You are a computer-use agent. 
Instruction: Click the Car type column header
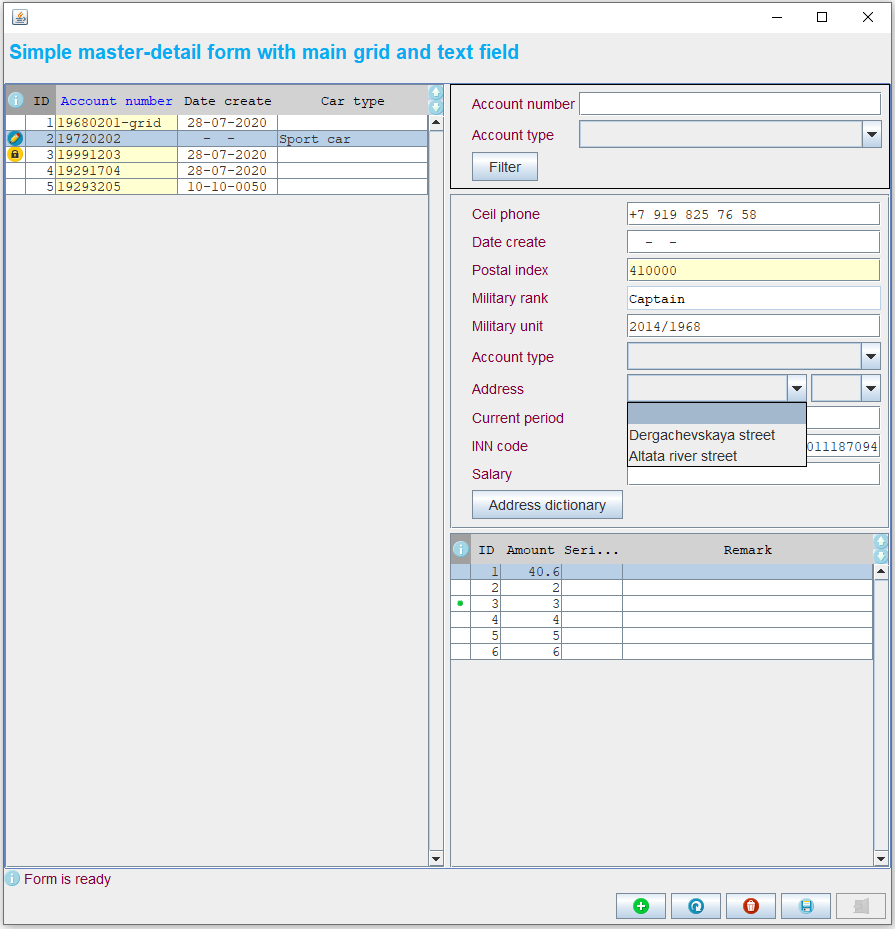pos(352,101)
